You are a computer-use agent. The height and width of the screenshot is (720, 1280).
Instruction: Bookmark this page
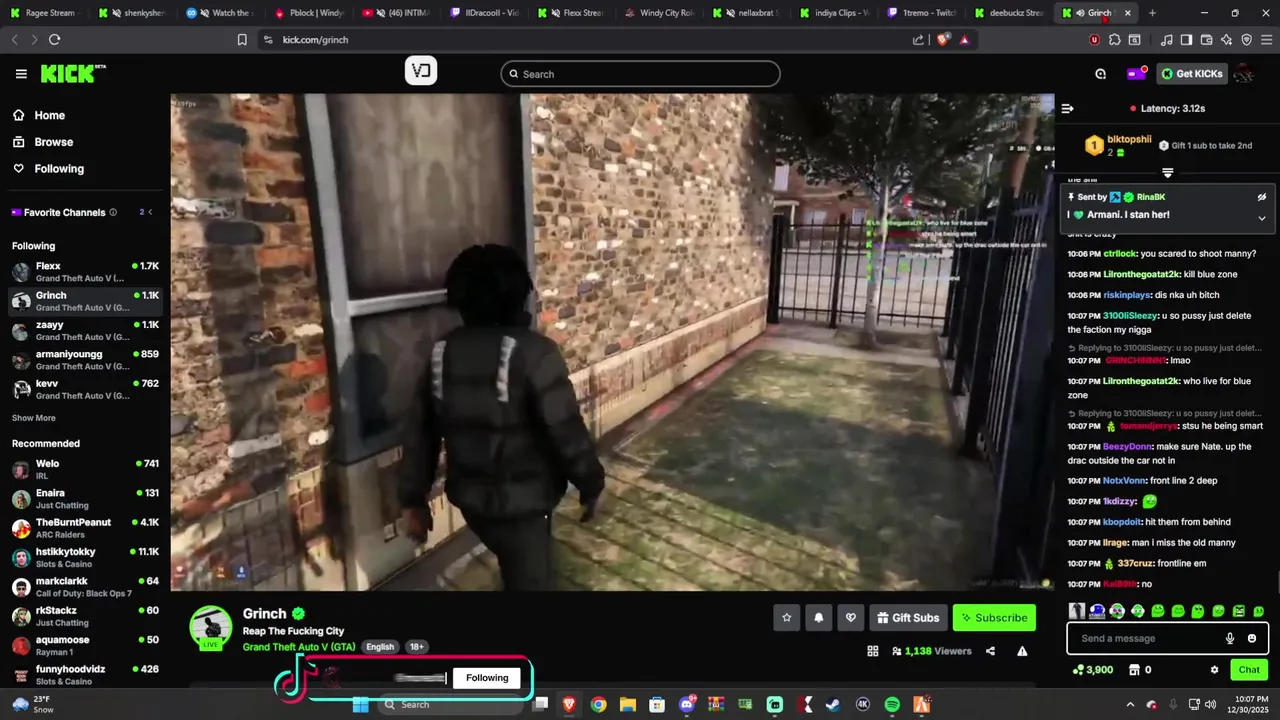tap(242, 40)
